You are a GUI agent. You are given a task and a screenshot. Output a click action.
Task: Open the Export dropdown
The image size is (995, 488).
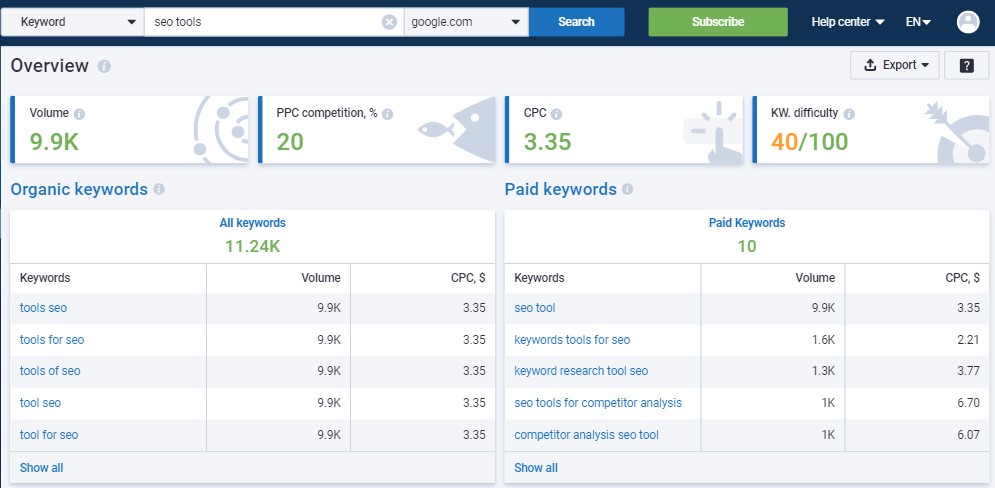click(895, 65)
